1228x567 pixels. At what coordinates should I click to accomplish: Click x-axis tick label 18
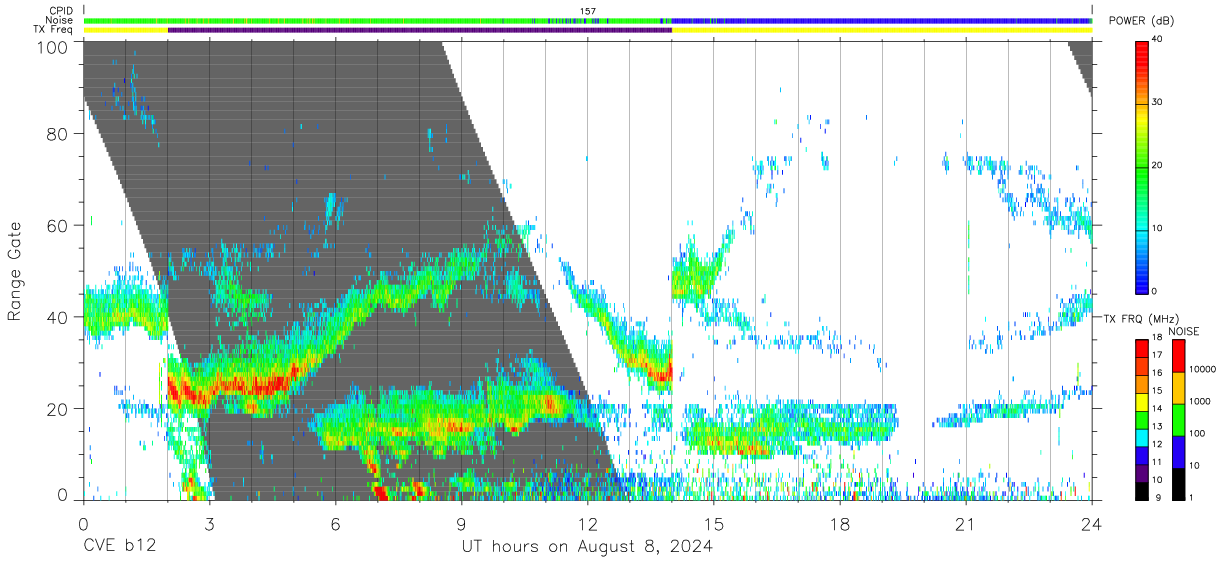click(840, 524)
